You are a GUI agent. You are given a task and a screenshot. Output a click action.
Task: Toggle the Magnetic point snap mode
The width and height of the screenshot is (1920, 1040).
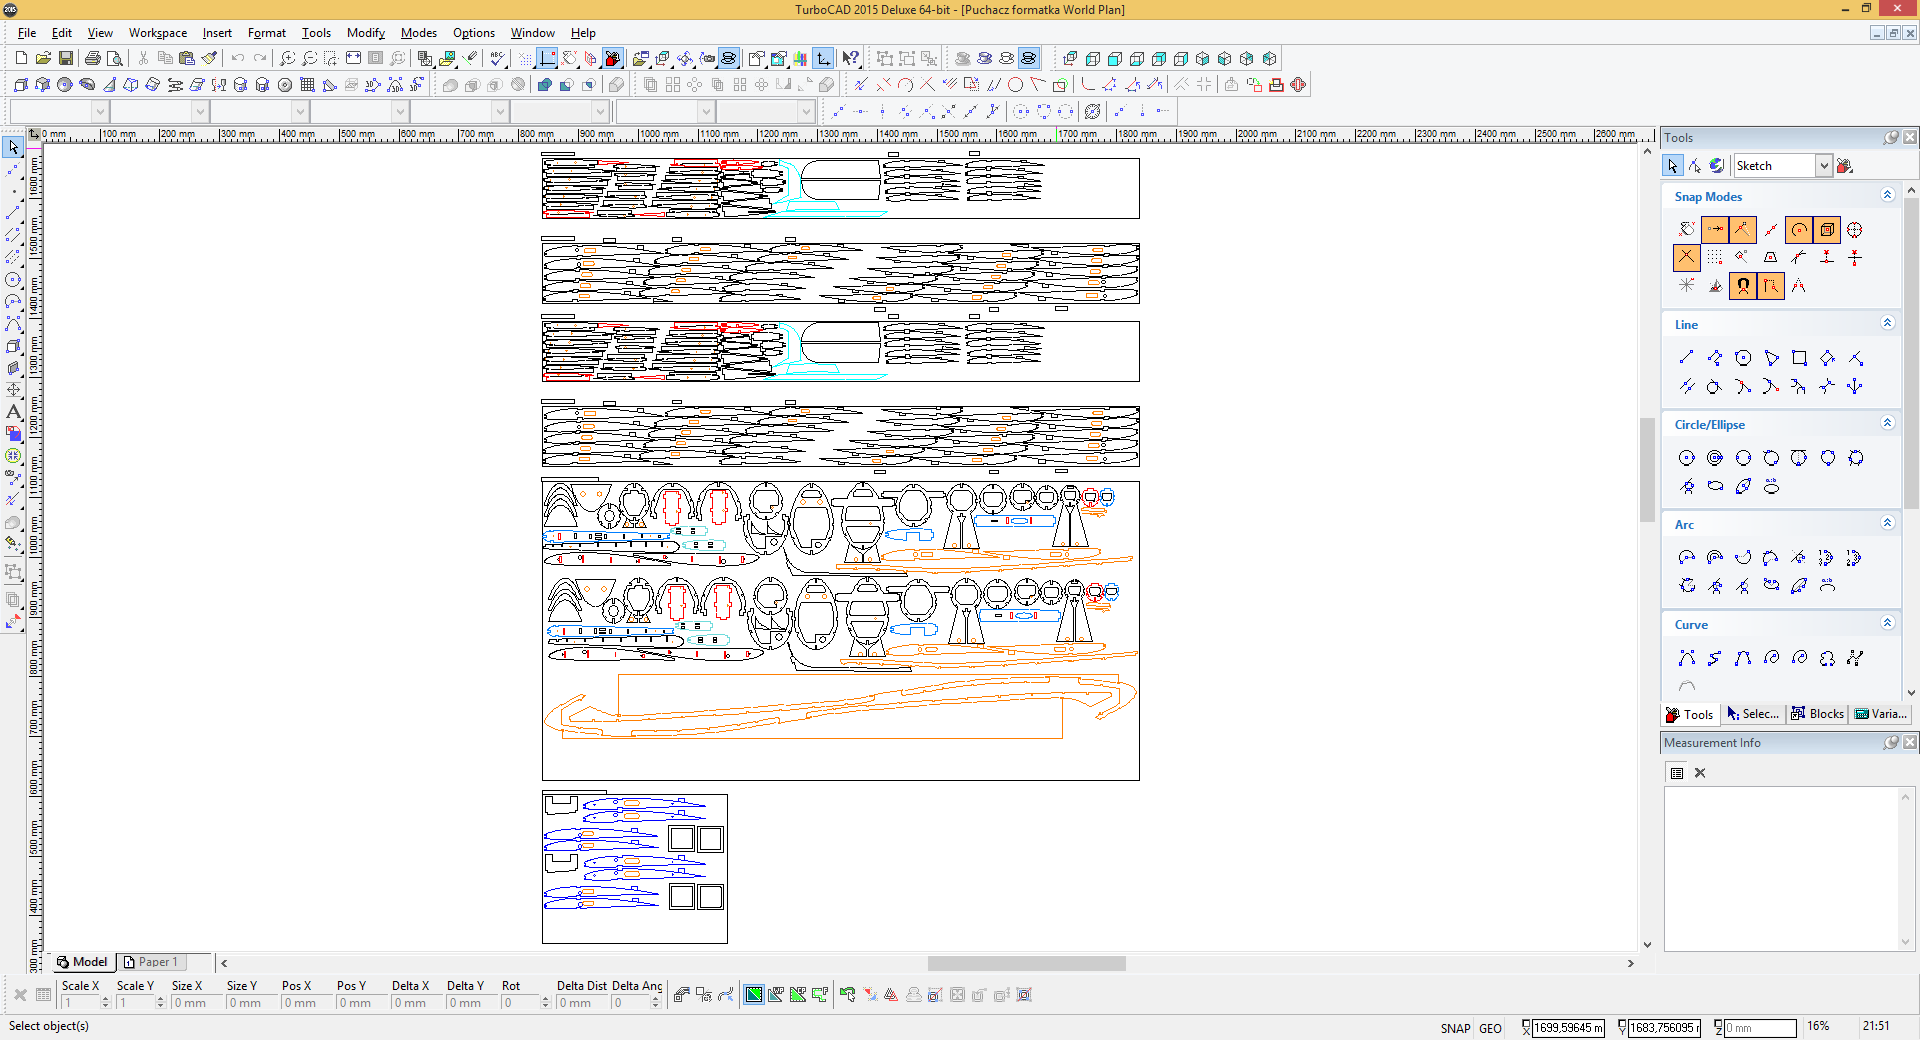(1743, 286)
